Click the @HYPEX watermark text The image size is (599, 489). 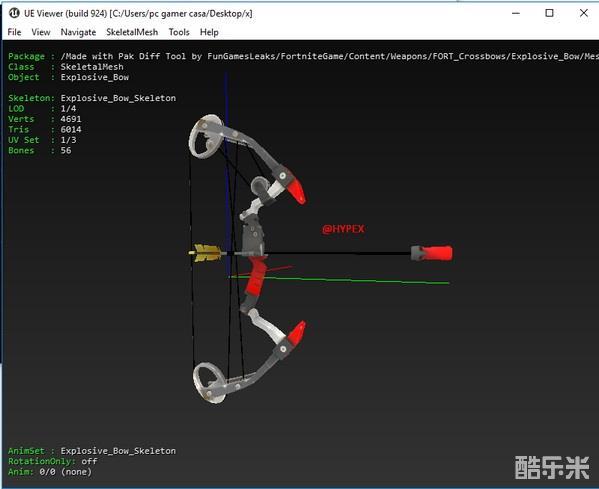pos(343,229)
